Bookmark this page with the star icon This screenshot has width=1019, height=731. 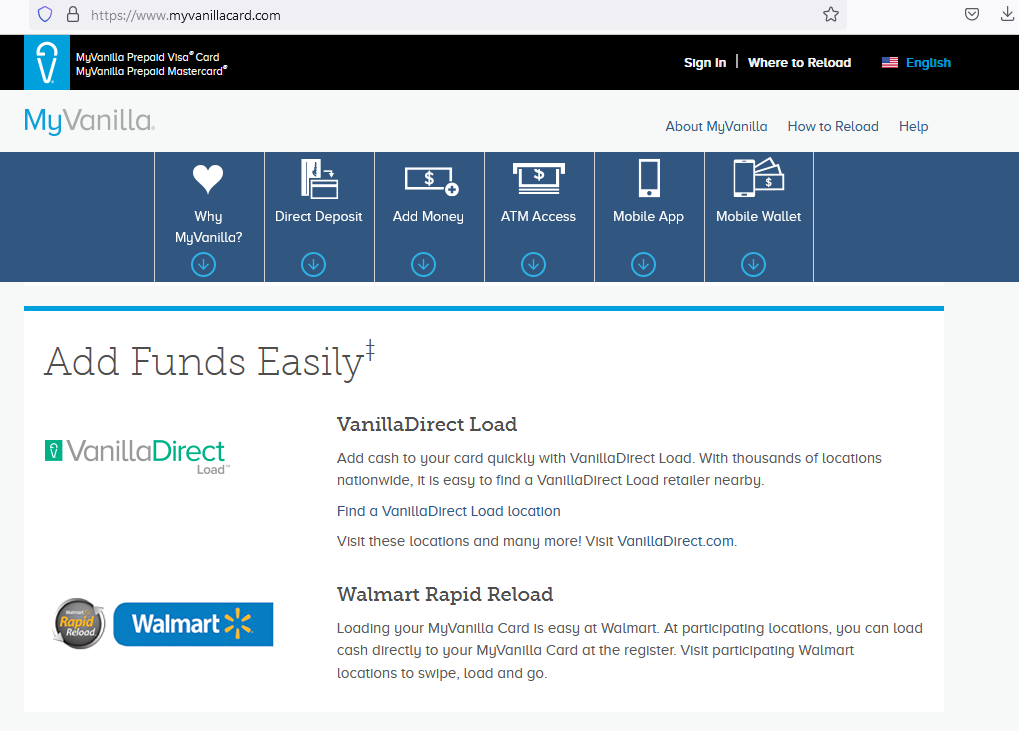click(x=831, y=14)
